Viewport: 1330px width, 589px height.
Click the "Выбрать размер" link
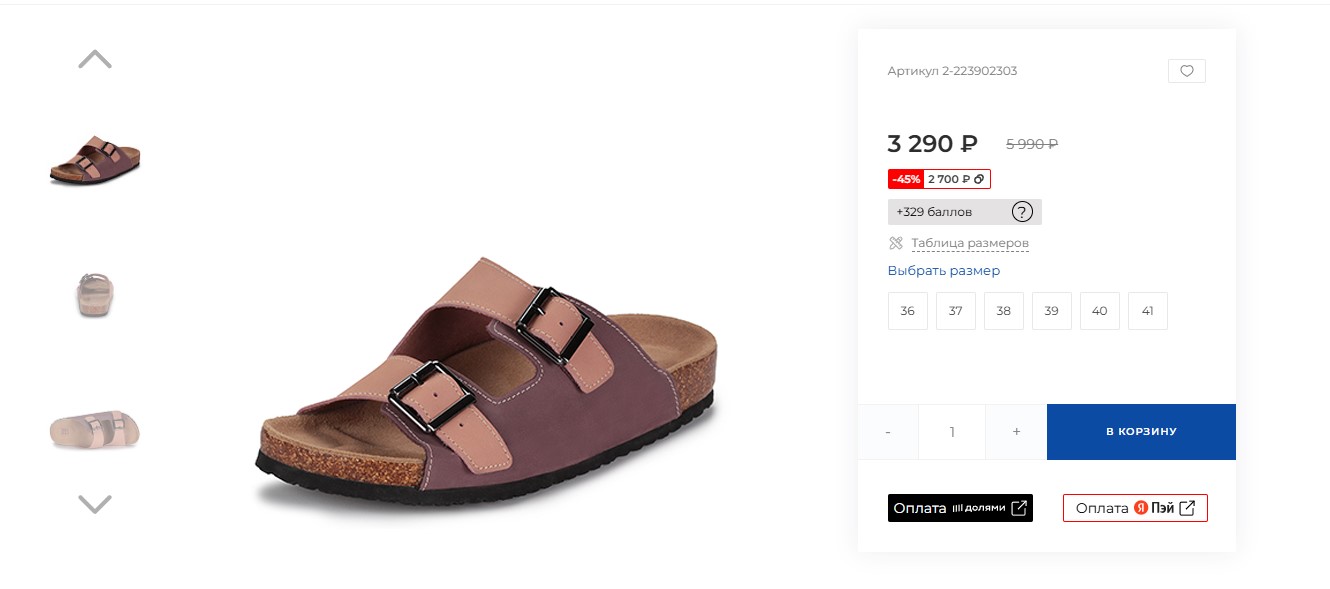tap(943, 271)
